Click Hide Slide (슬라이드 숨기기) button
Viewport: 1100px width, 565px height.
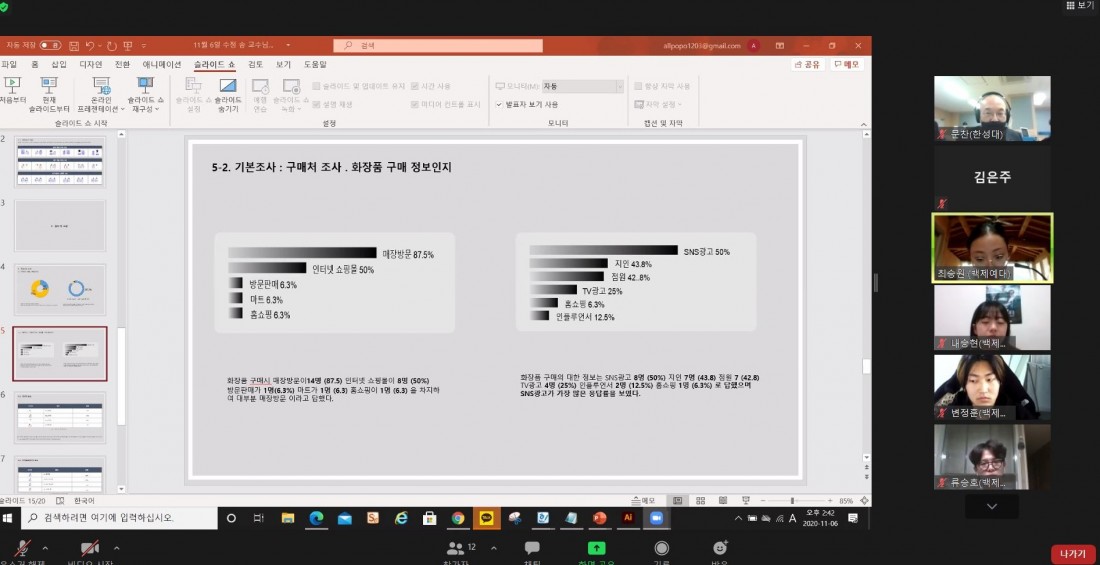[228, 94]
